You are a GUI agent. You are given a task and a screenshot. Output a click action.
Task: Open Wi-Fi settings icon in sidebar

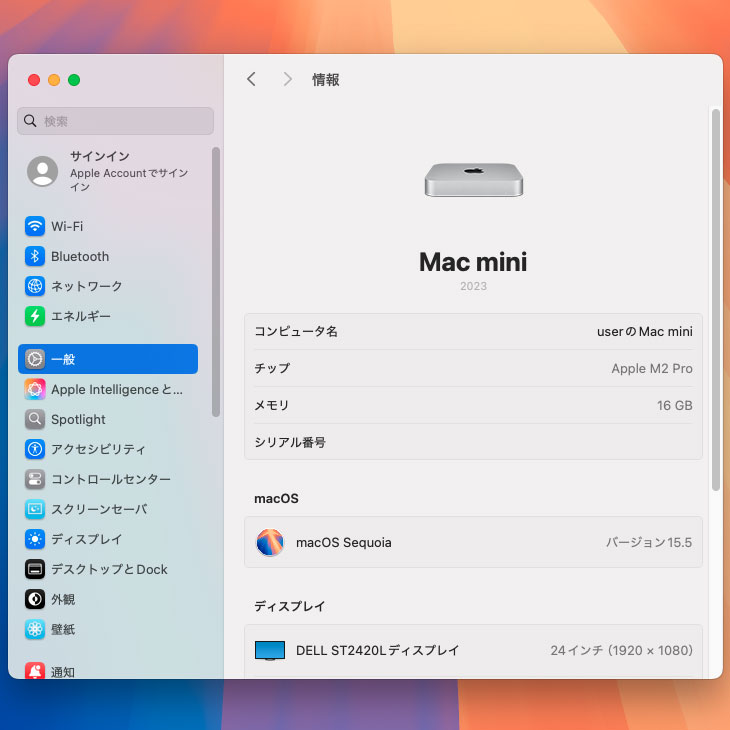point(35,226)
